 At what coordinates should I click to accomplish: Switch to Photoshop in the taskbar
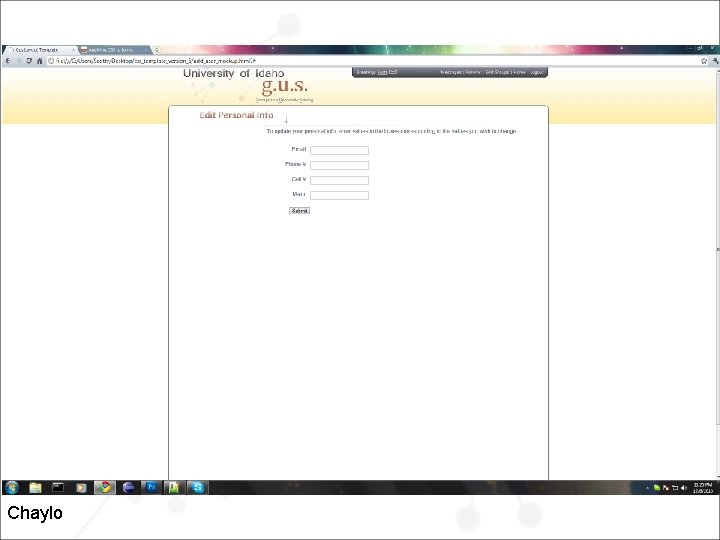[151, 487]
